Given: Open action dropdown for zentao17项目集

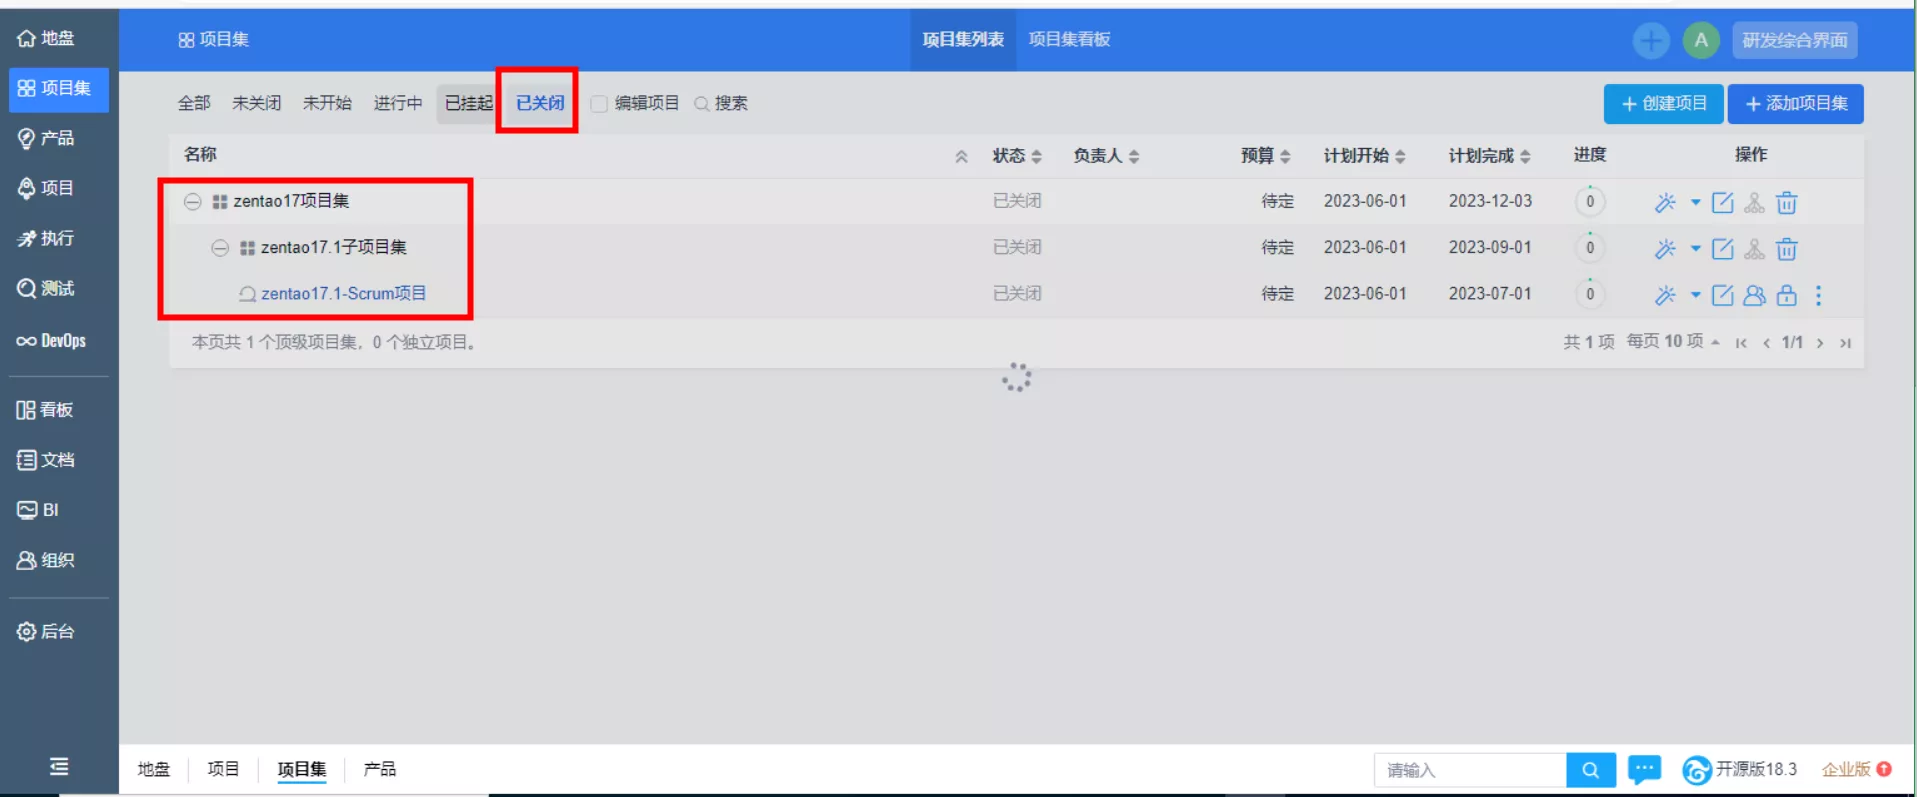Looking at the screenshot, I should click(1695, 203).
